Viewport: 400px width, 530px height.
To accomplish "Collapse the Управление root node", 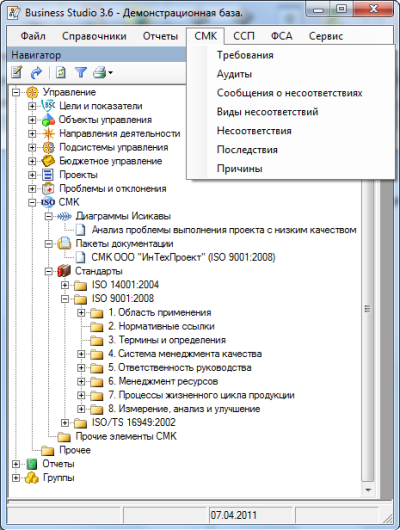I will click(x=16, y=92).
